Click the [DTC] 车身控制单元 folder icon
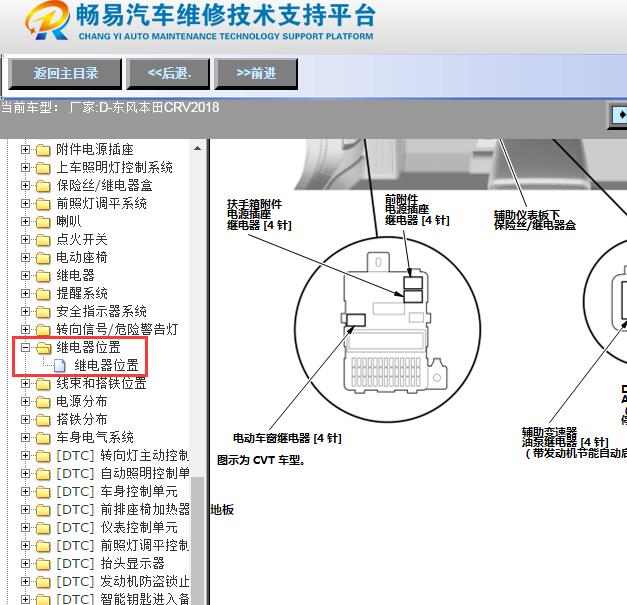 pos(43,492)
